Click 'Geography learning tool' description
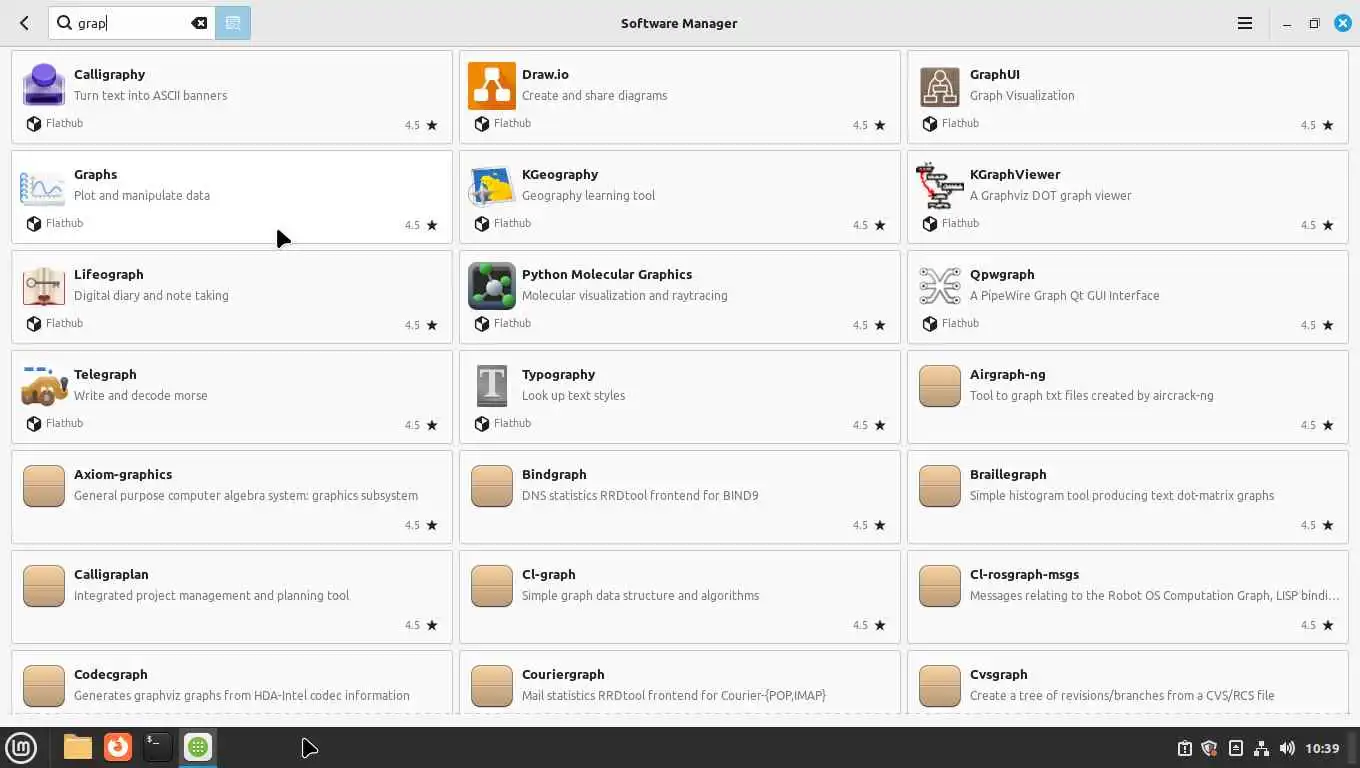 [588, 196]
